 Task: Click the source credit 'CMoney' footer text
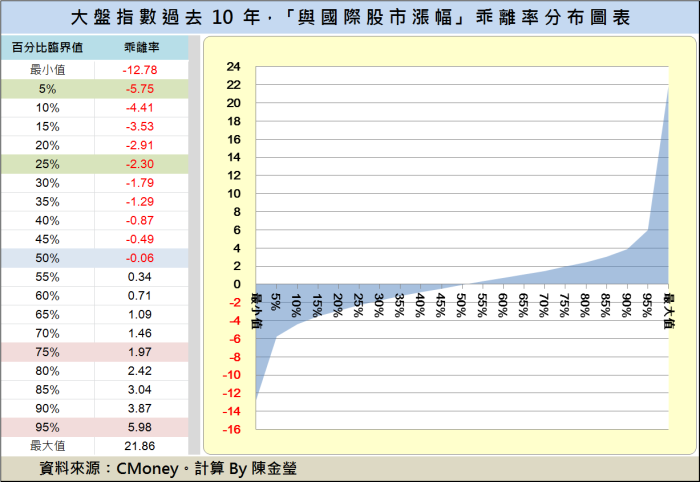pos(147,469)
